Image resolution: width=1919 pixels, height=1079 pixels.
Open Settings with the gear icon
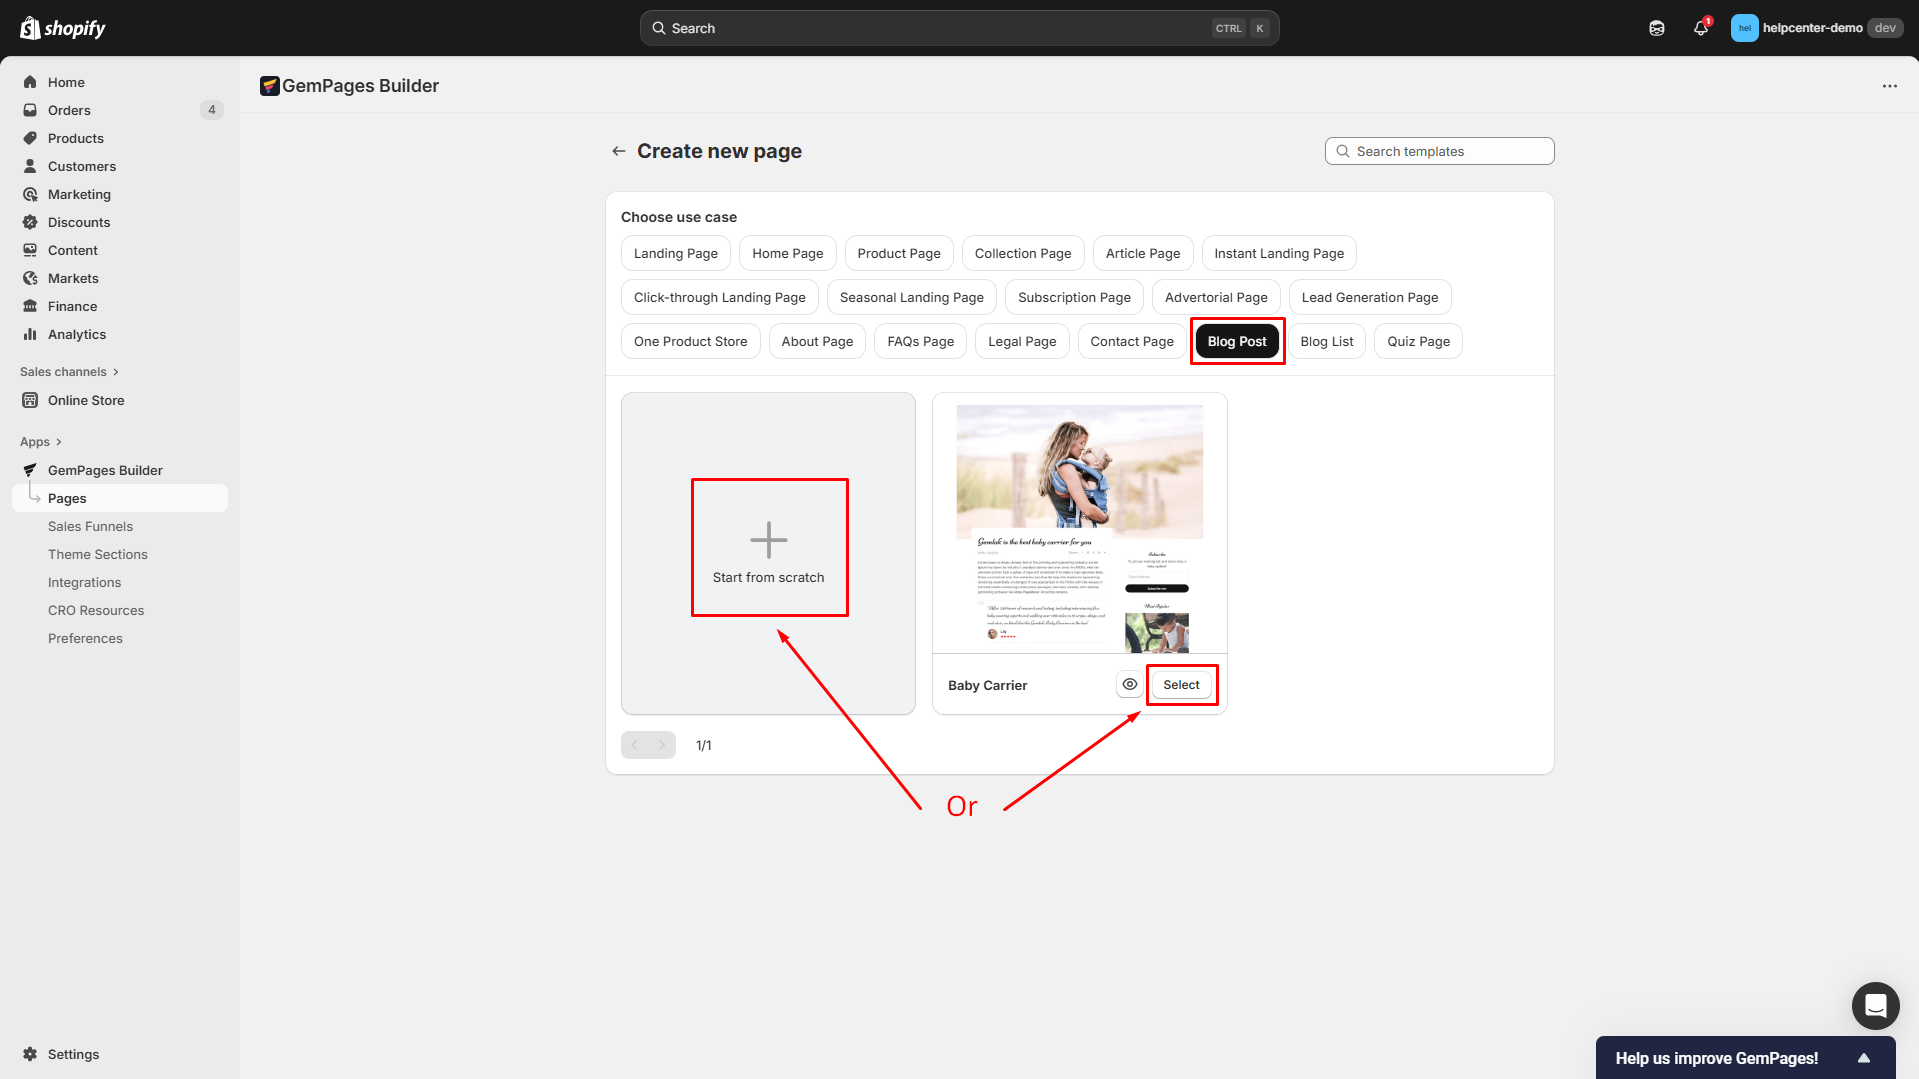(30, 1054)
